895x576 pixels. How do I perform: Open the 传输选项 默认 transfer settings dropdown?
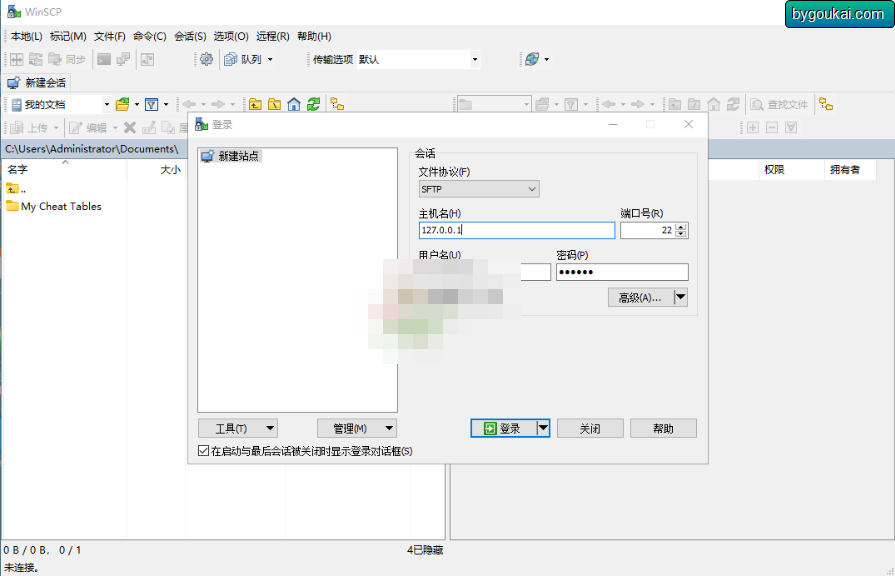pos(475,59)
